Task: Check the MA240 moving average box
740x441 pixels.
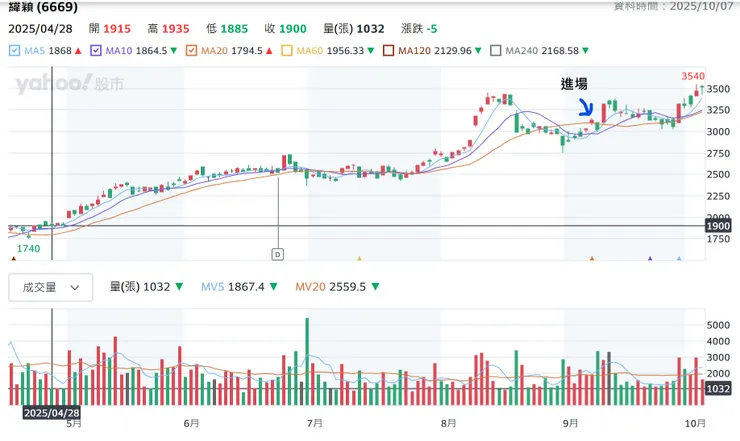Action: 497,50
